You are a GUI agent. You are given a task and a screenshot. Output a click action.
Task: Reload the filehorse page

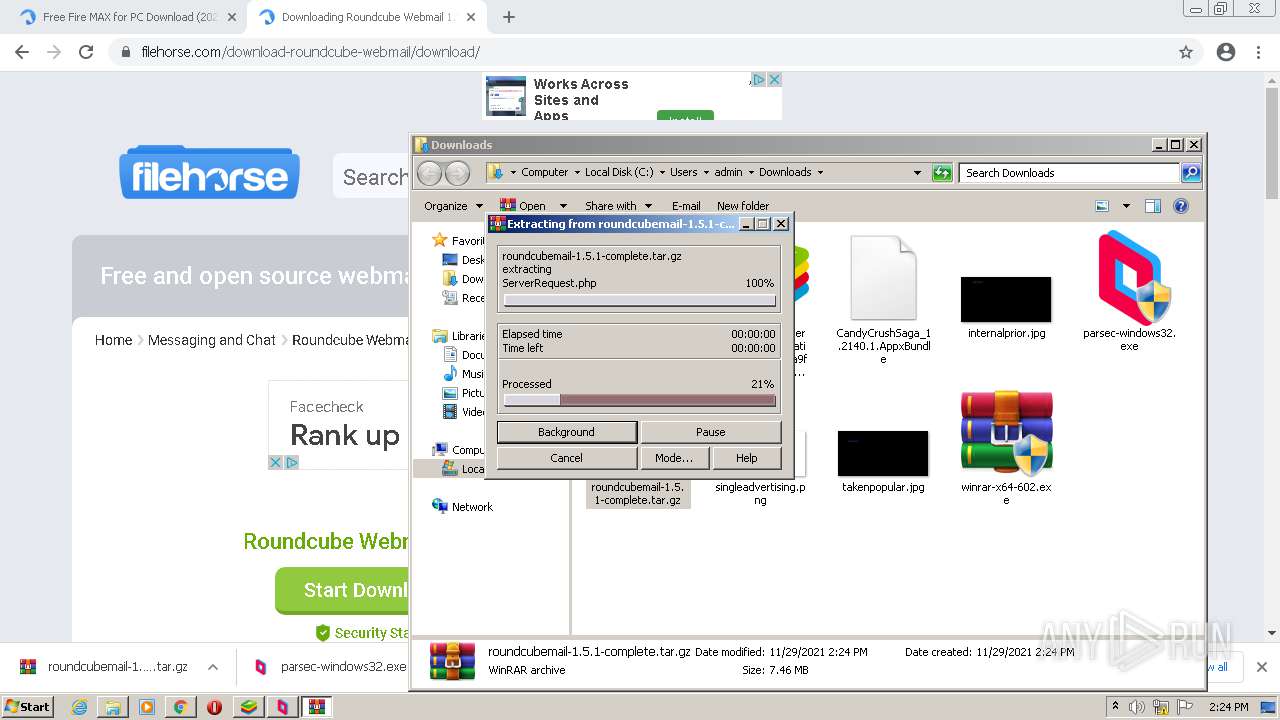point(86,52)
